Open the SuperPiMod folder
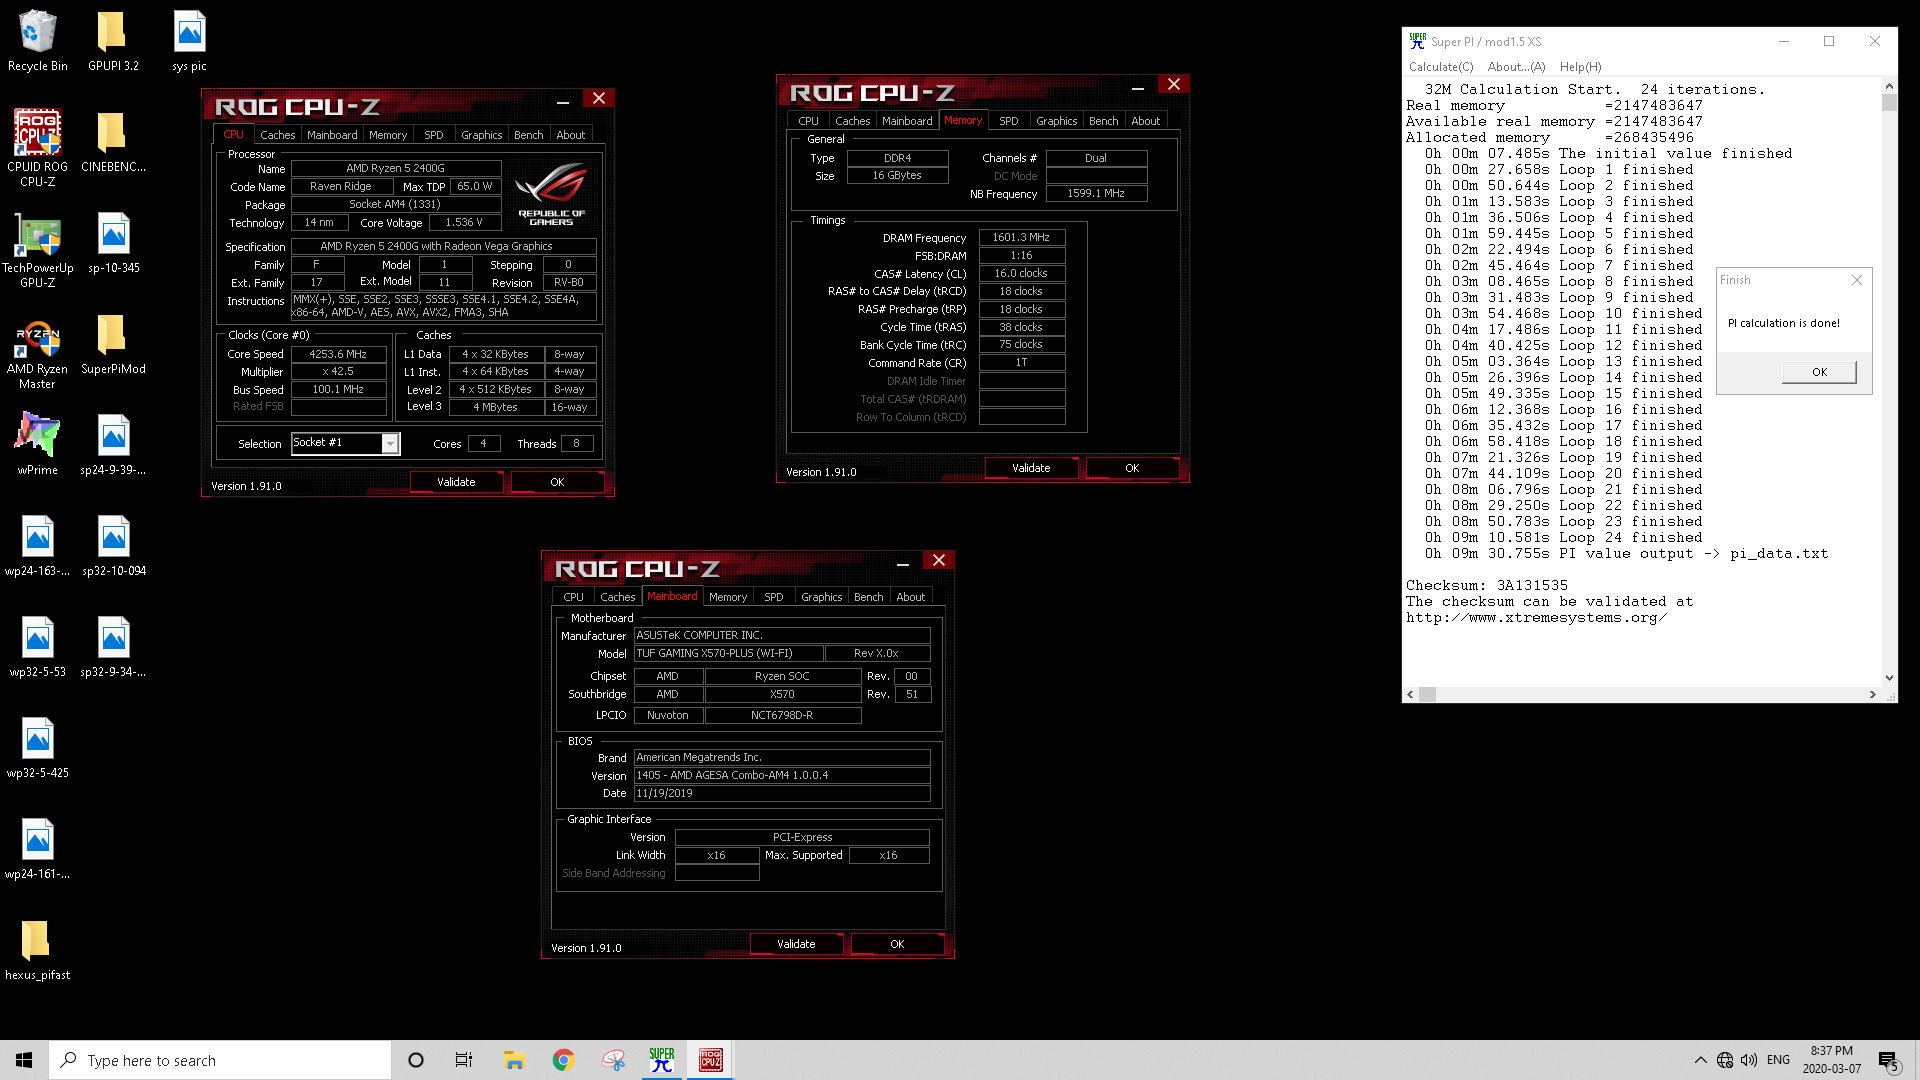 click(113, 345)
